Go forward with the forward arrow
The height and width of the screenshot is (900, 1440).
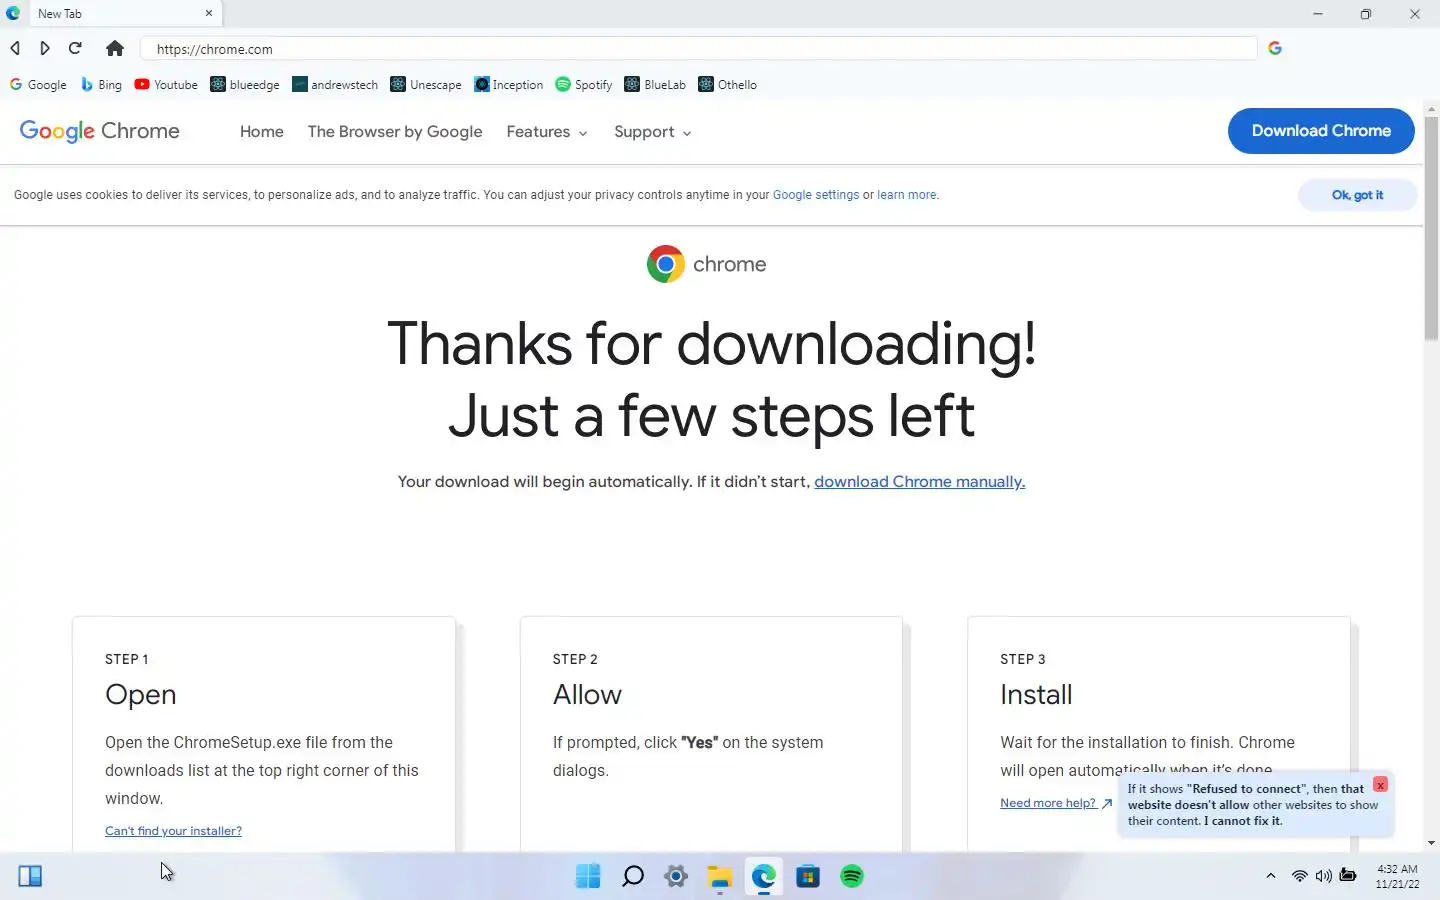click(x=45, y=48)
